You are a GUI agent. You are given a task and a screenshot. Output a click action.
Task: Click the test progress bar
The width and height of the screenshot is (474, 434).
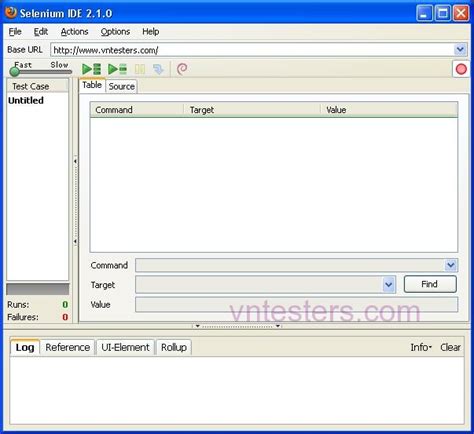[x=38, y=289]
